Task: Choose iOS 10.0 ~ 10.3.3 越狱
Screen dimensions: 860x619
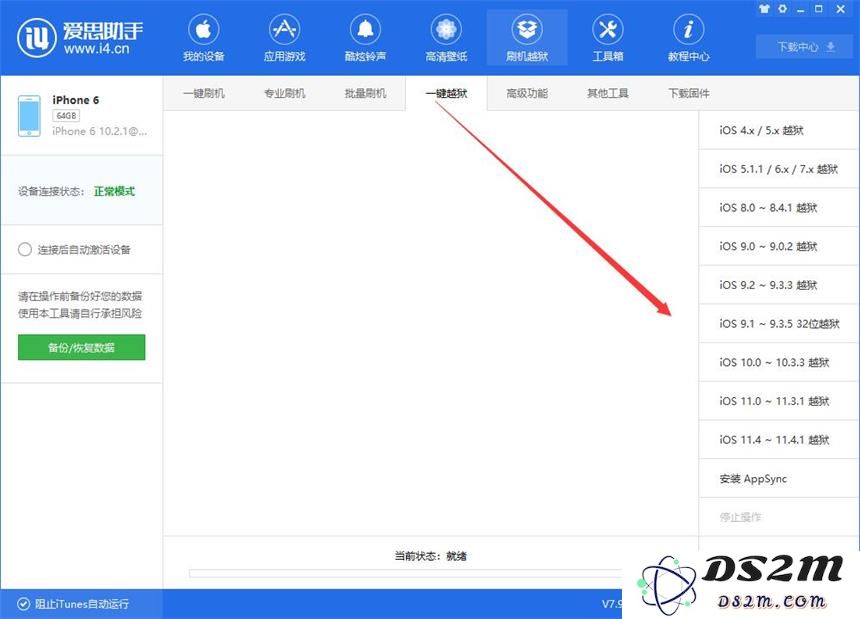Action: pyautogui.click(x=779, y=362)
